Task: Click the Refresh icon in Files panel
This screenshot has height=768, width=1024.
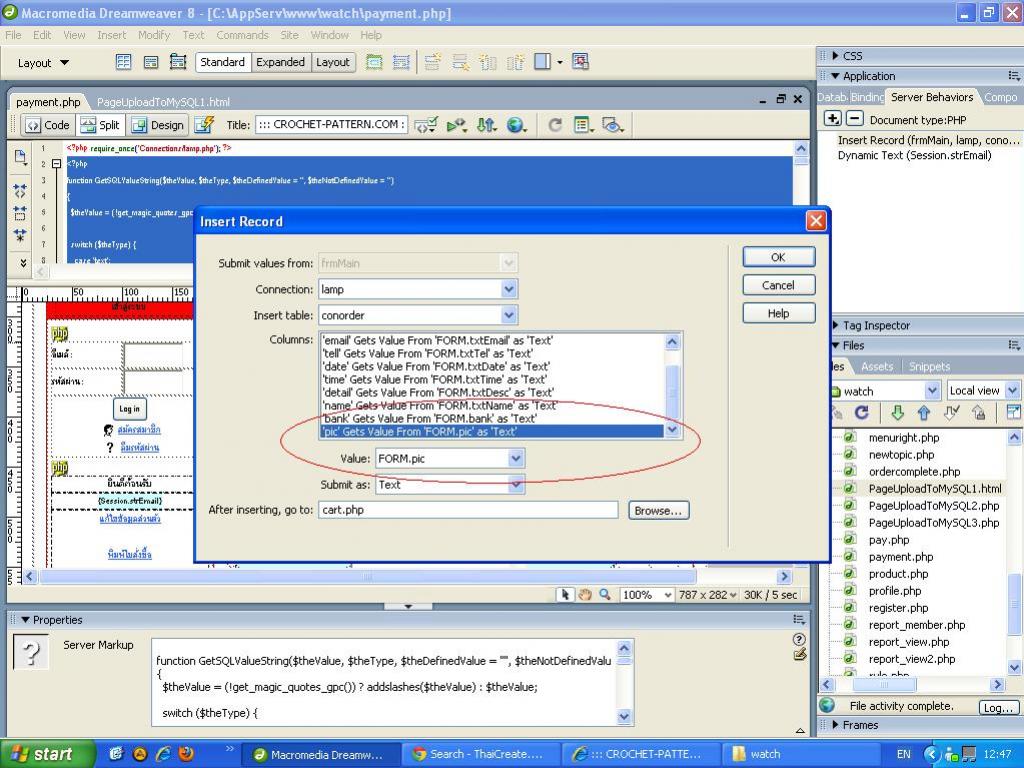Action: pos(862,412)
